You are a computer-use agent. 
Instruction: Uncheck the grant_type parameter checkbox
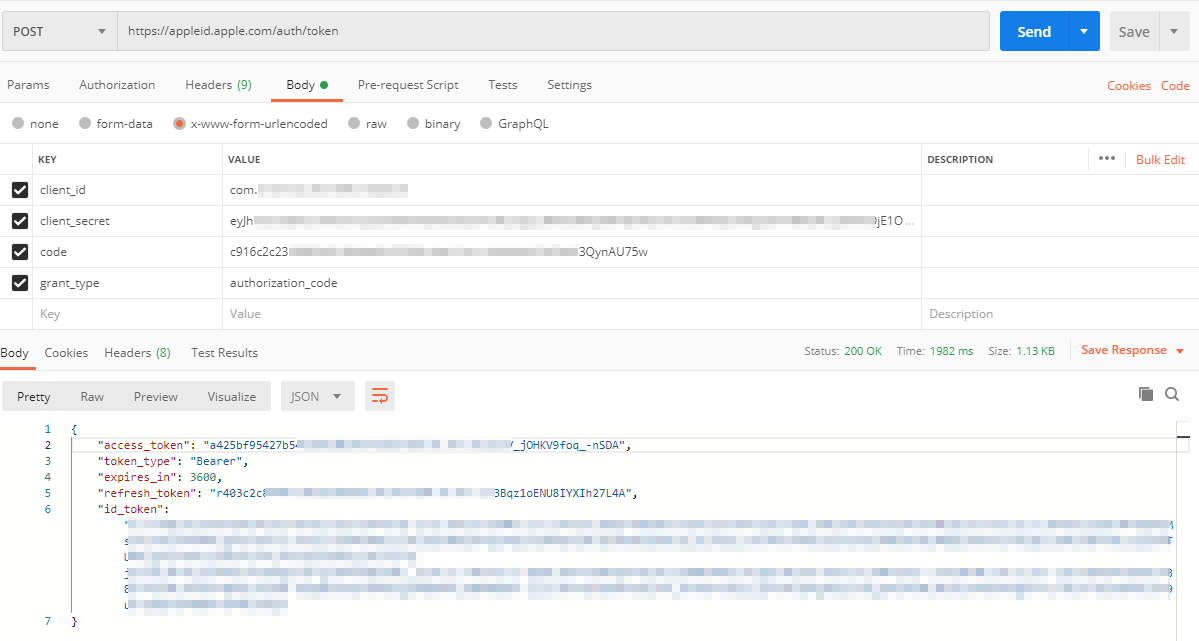[x=20, y=283]
